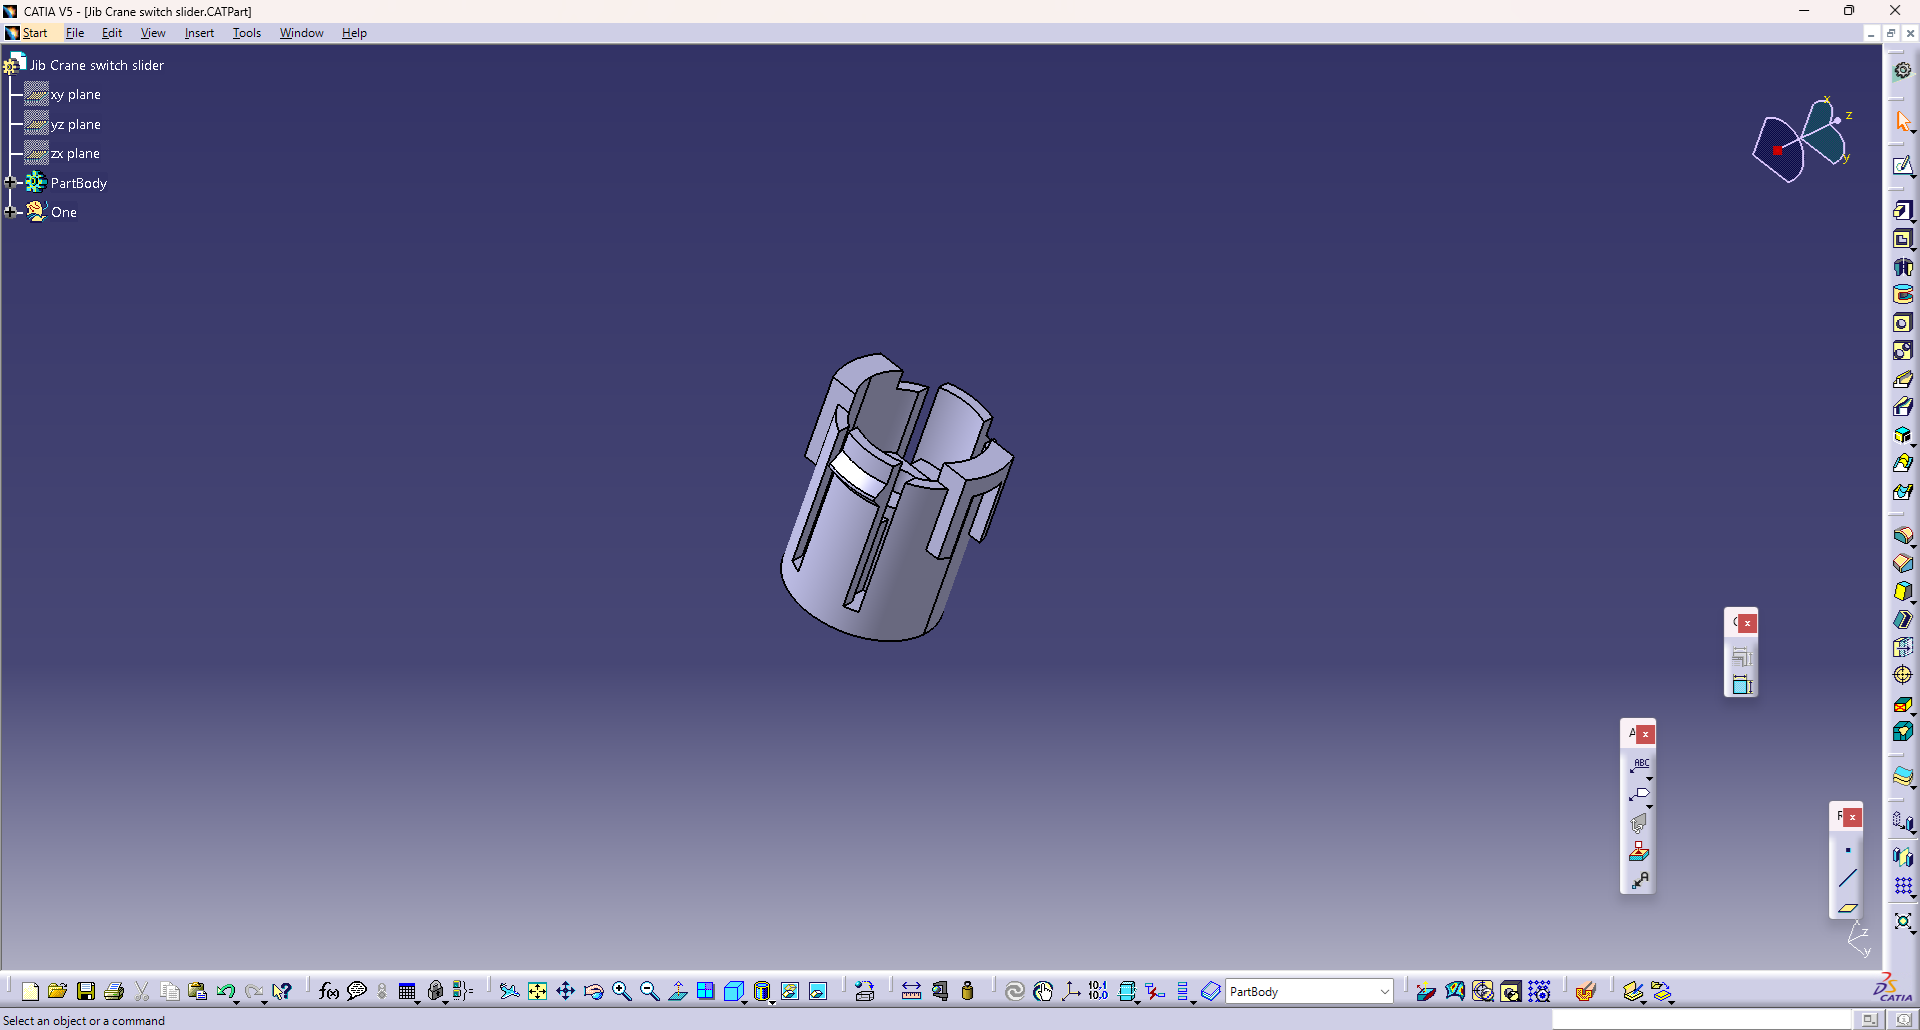1920x1030 pixels.
Task: Open the Start menu
Action: 34,33
